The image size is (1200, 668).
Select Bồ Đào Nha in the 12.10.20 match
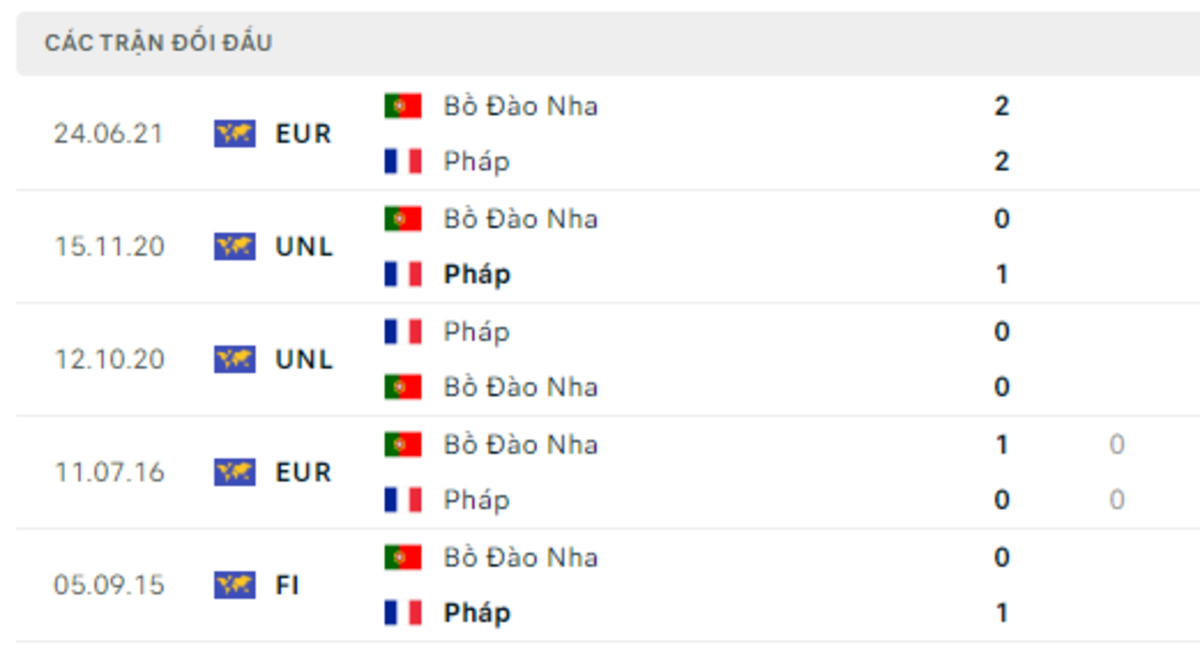(x=520, y=388)
